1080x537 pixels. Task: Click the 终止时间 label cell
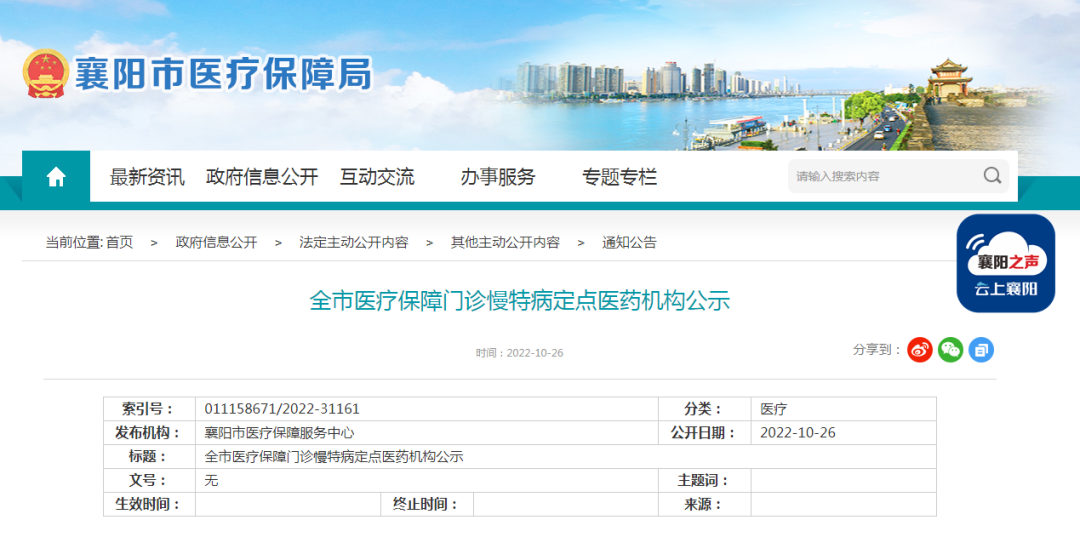[x=427, y=505]
